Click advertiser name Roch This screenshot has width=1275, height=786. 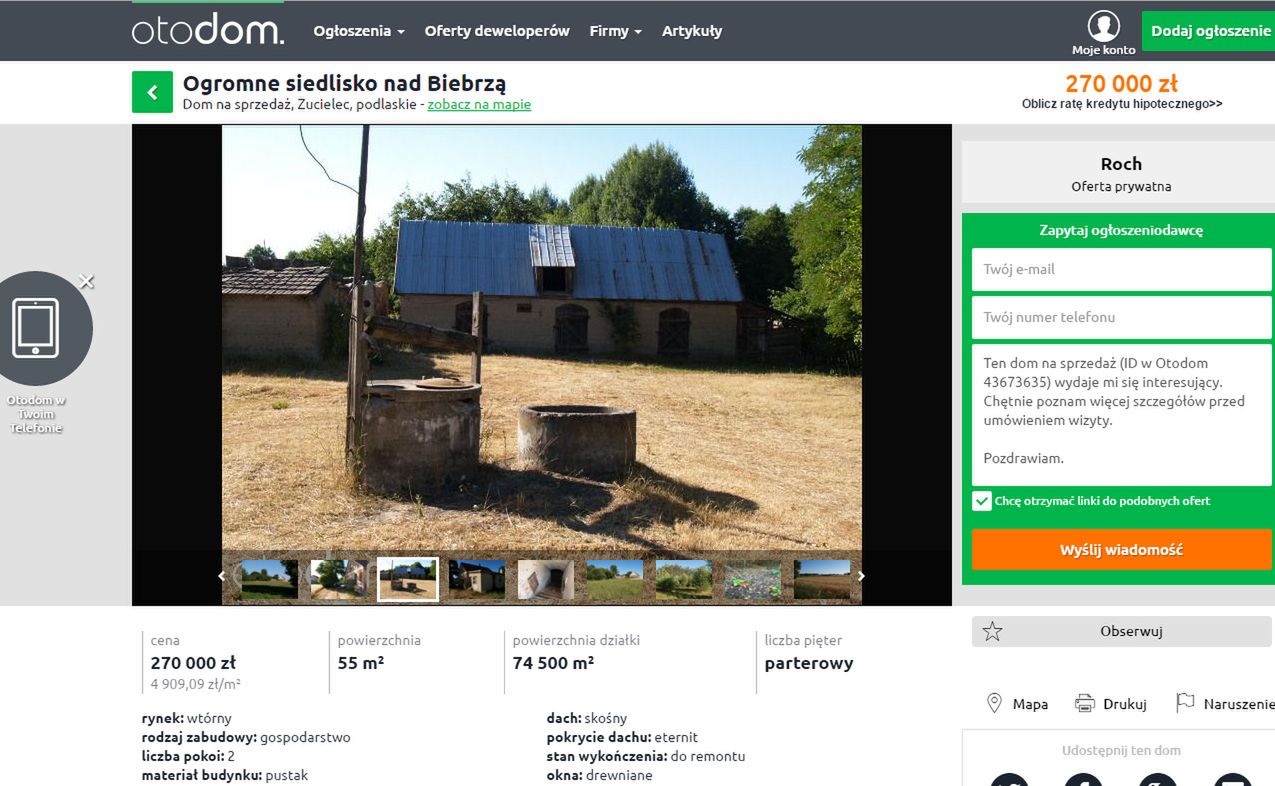tap(1121, 164)
